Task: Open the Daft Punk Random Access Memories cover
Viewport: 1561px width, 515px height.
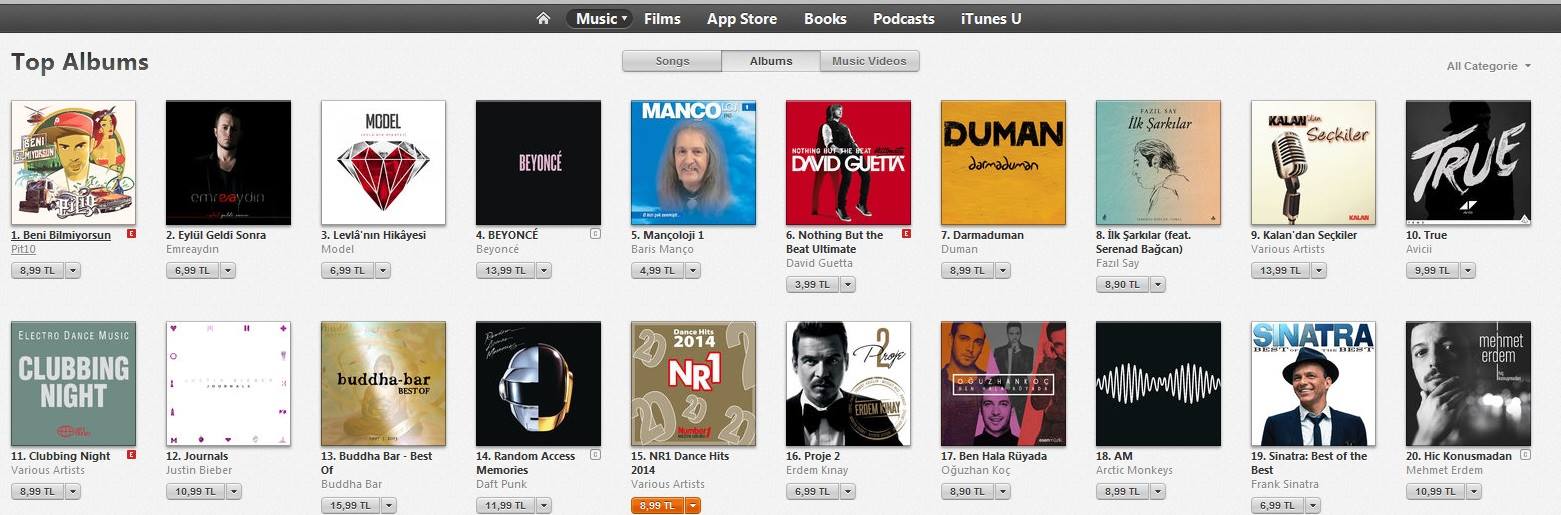Action: tap(538, 383)
